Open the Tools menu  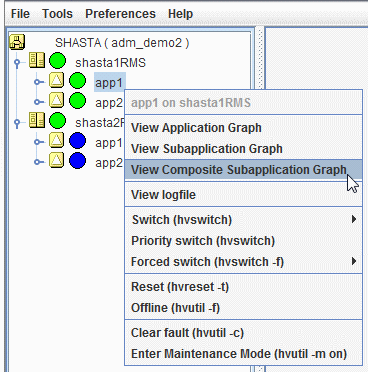click(x=57, y=14)
